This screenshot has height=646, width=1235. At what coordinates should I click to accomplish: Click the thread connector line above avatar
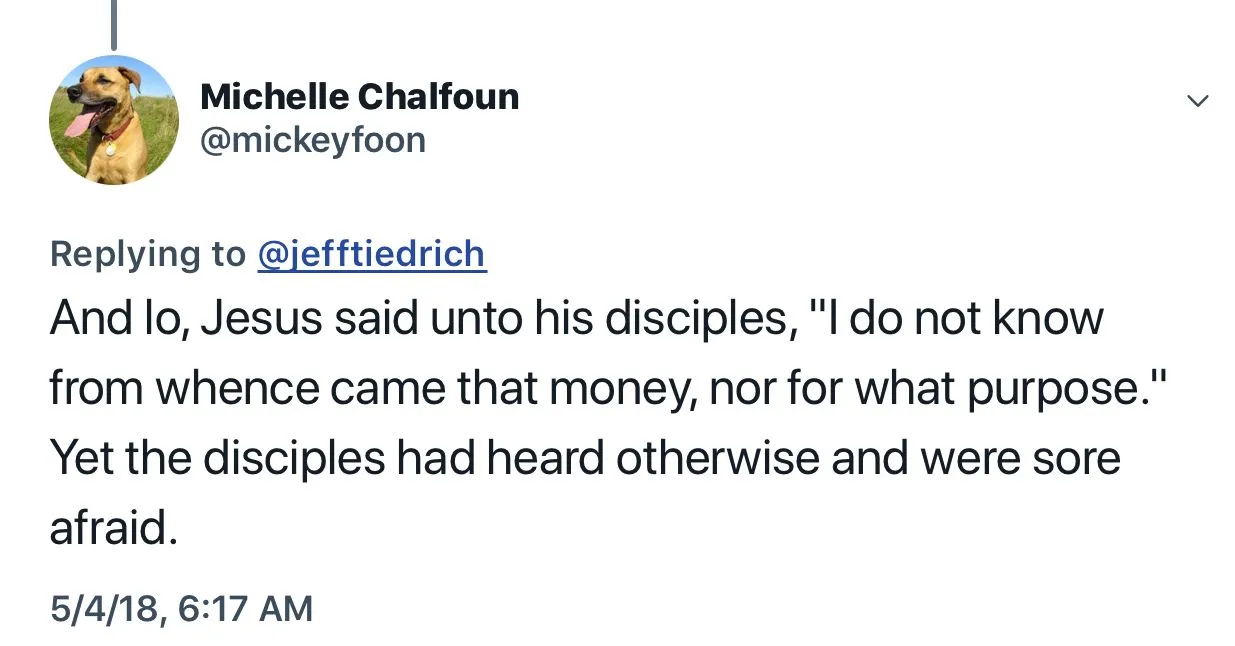[x=113, y=24]
